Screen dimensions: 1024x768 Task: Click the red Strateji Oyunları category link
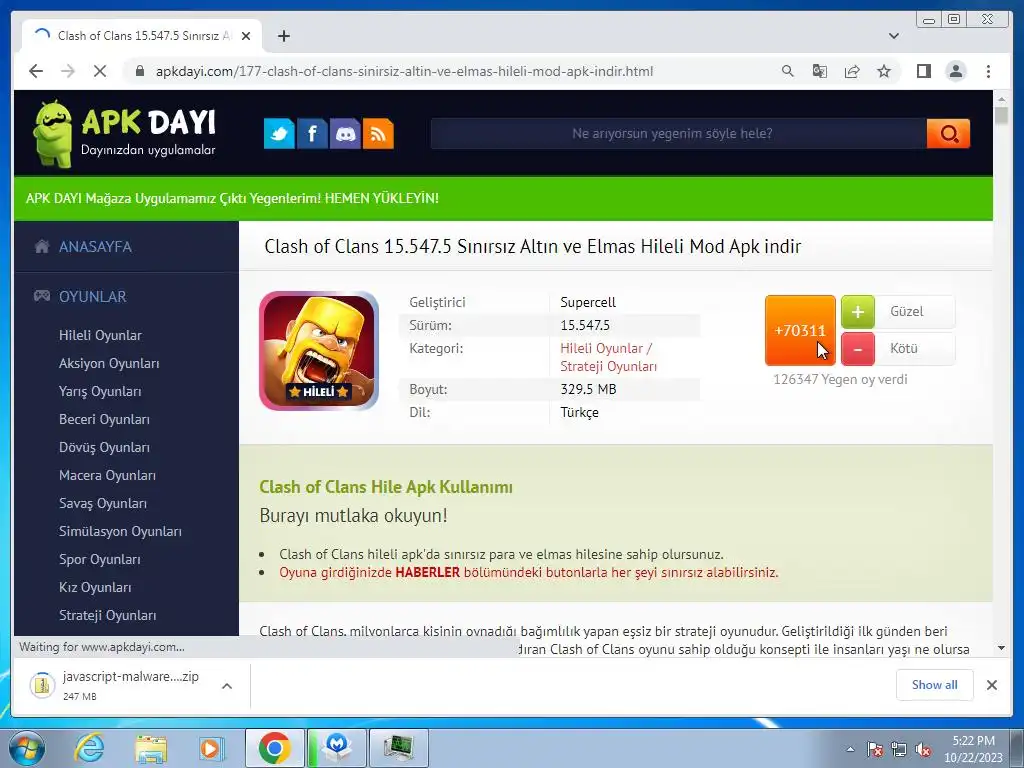click(608, 366)
